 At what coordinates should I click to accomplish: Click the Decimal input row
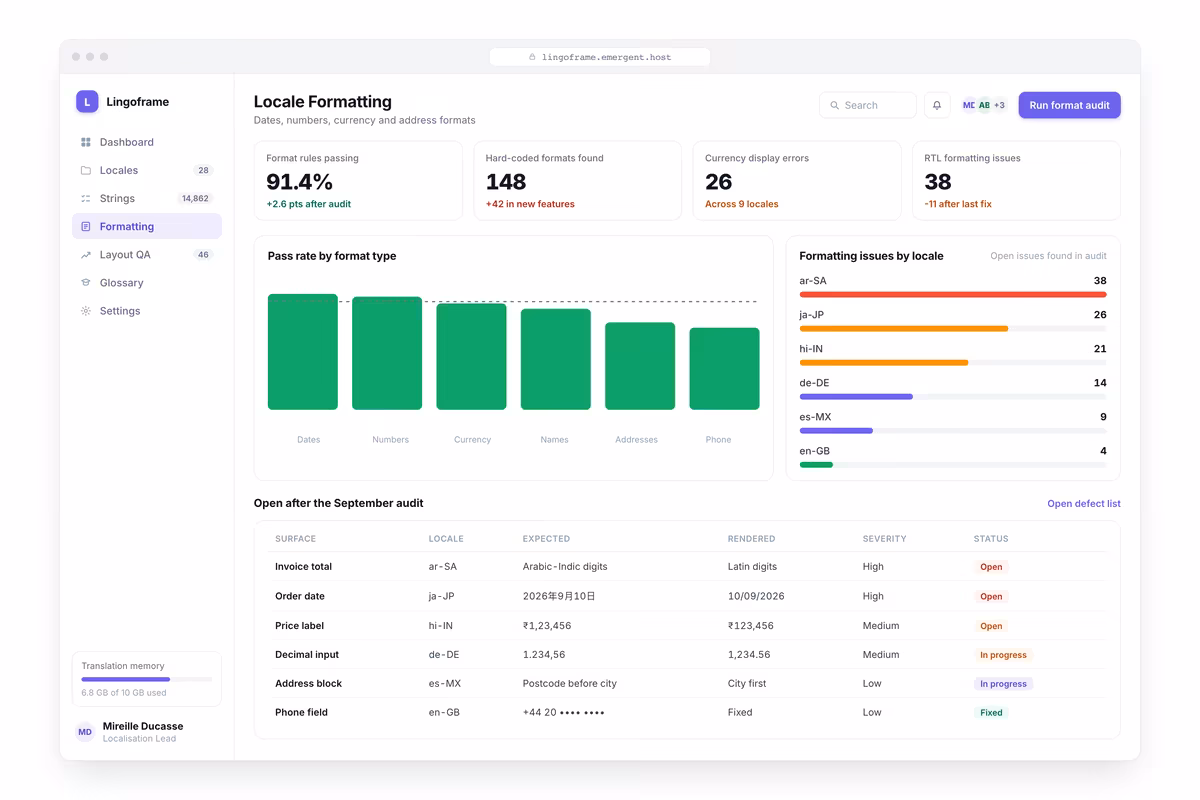pos(687,655)
